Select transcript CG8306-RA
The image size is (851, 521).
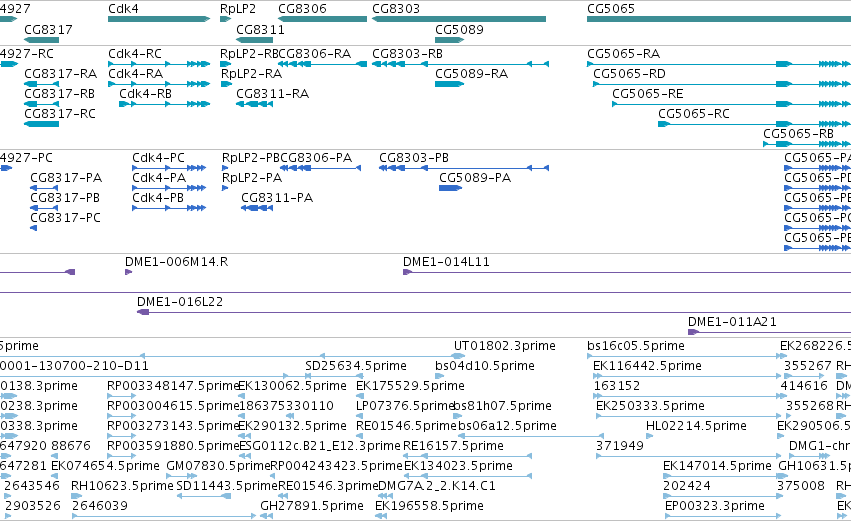click(322, 64)
